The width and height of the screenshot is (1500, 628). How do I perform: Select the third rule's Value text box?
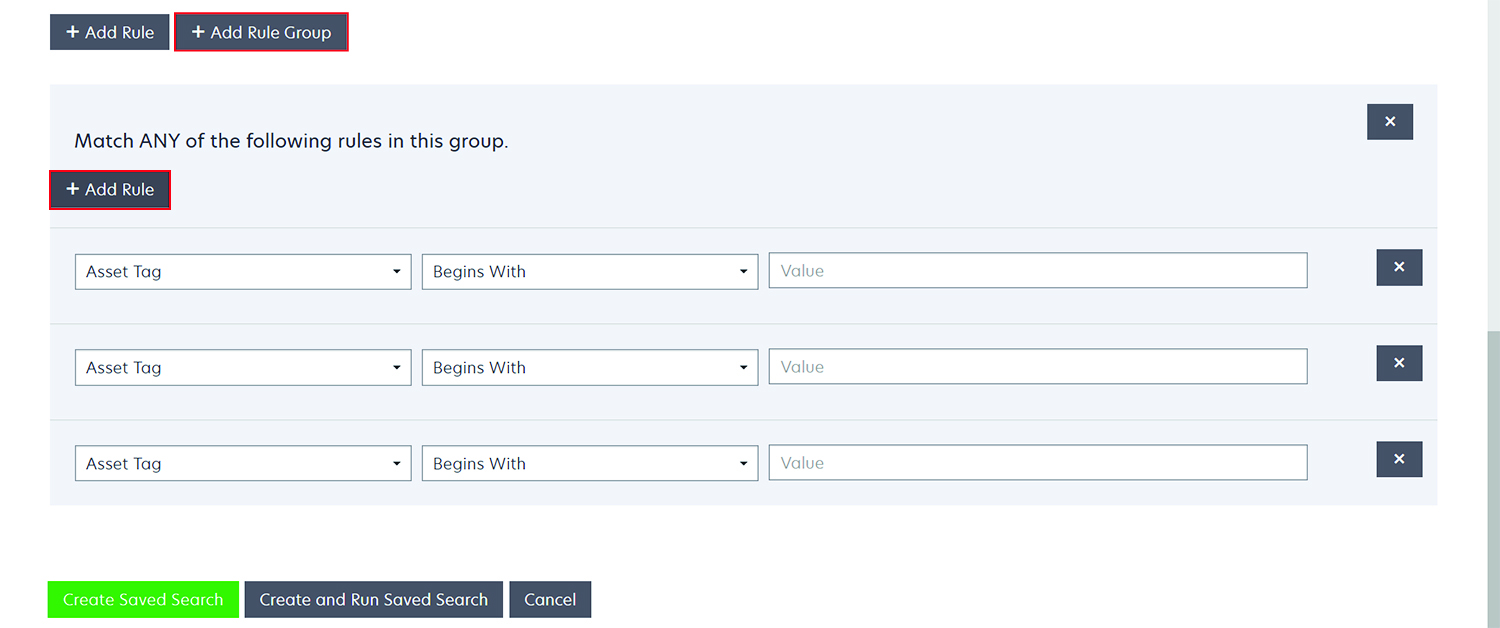pyautogui.click(x=1037, y=463)
